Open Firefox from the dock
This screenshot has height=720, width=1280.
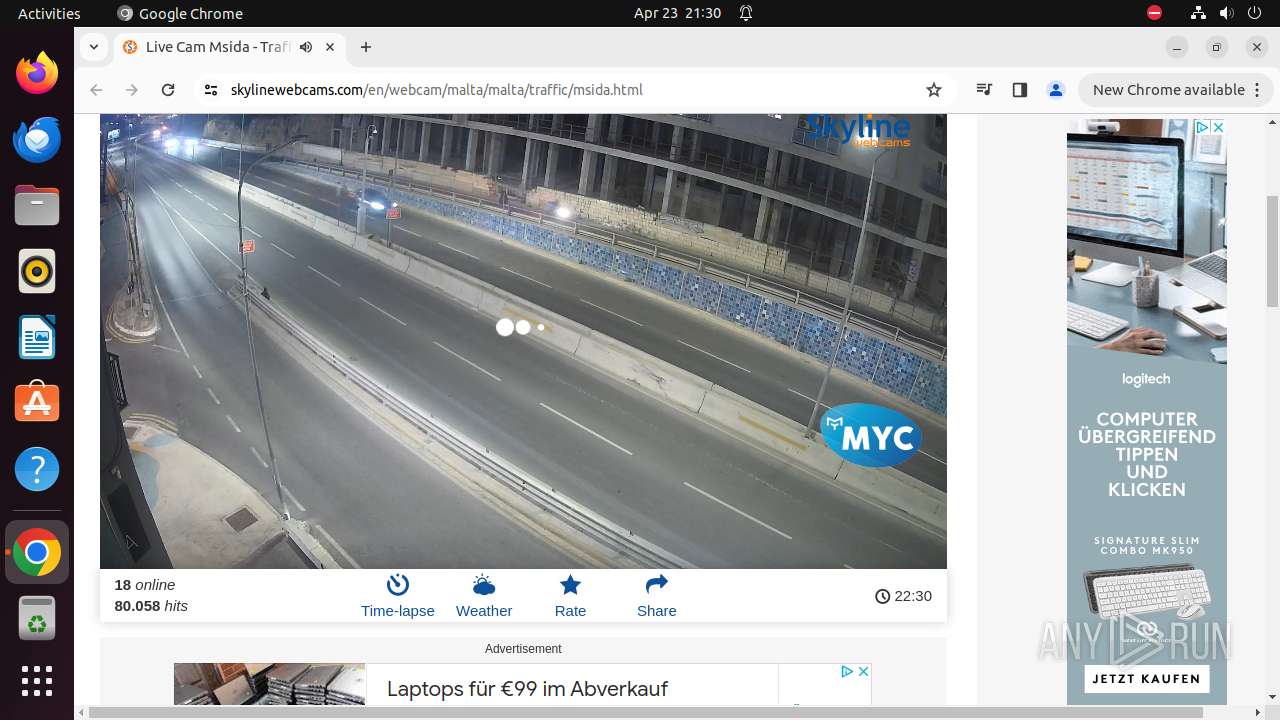(37, 73)
